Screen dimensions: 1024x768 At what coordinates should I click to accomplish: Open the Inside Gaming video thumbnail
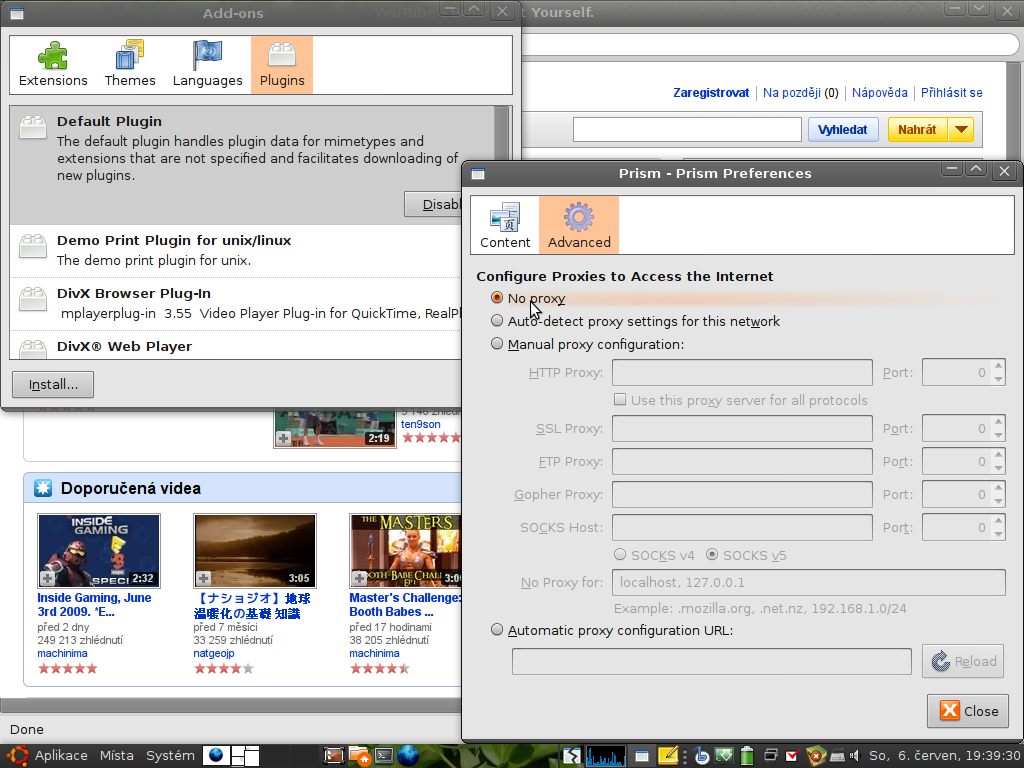(x=99, y=551)
